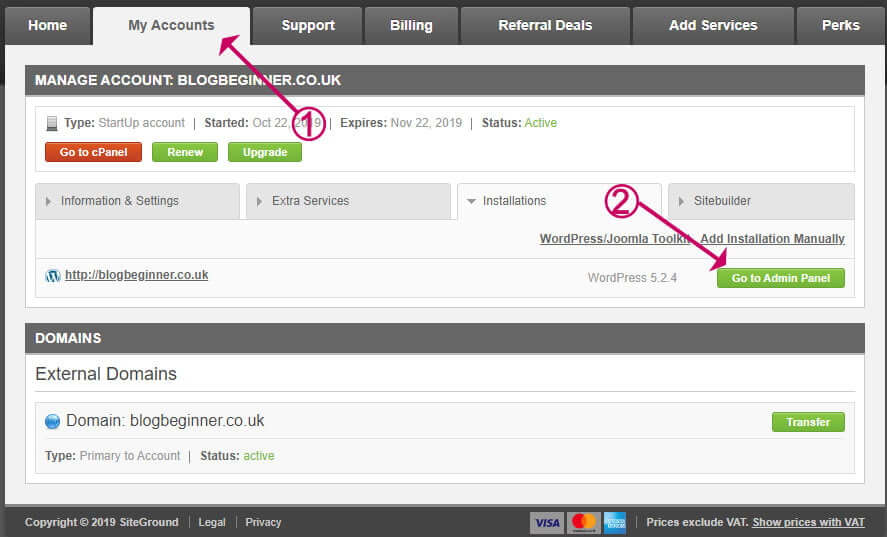This screenshot has height=537, width=887.
Task: Click the Add Installation Manually link
Action: click(772, 239)
